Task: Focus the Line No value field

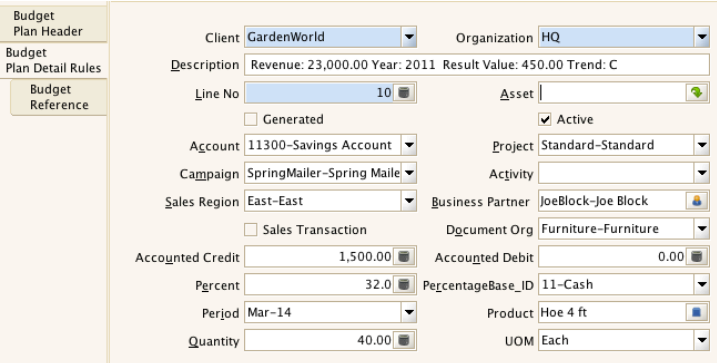Action: coord(319,93)
